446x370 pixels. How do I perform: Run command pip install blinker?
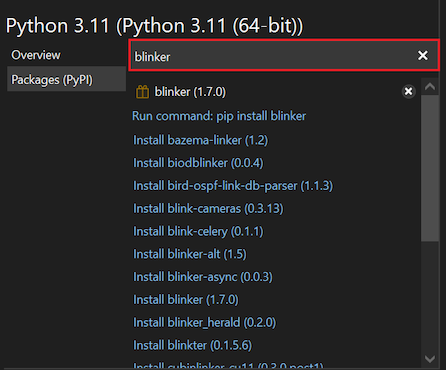pos(219,116)
